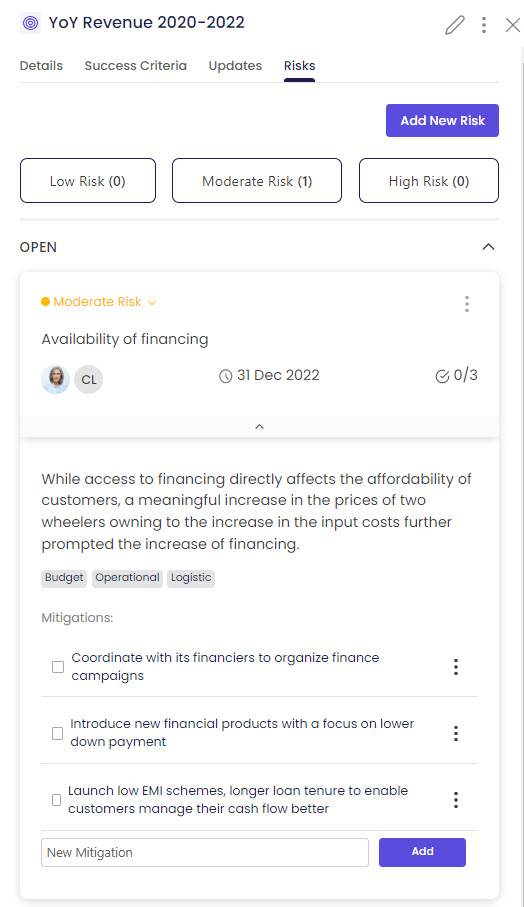This screenshot has height=907, width=524.
Task: Check Launch low EMI schemes mitigation
Action: pyautogui.click(x=56, y=800)
